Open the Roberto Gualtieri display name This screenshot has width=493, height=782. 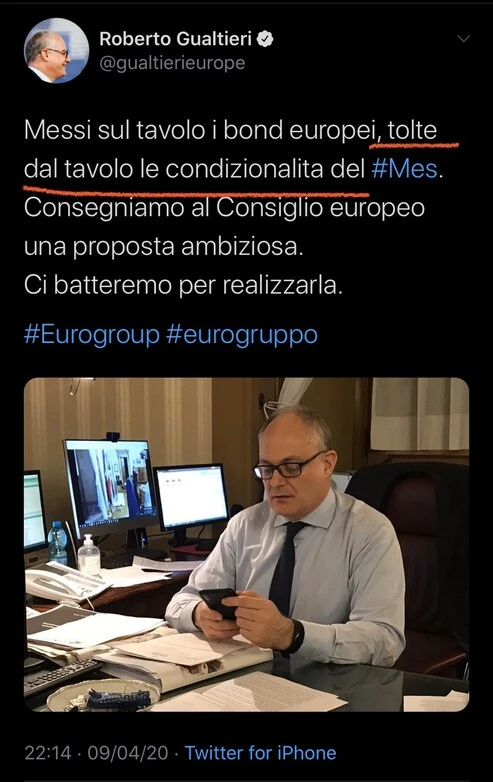[x=175, y=39]
